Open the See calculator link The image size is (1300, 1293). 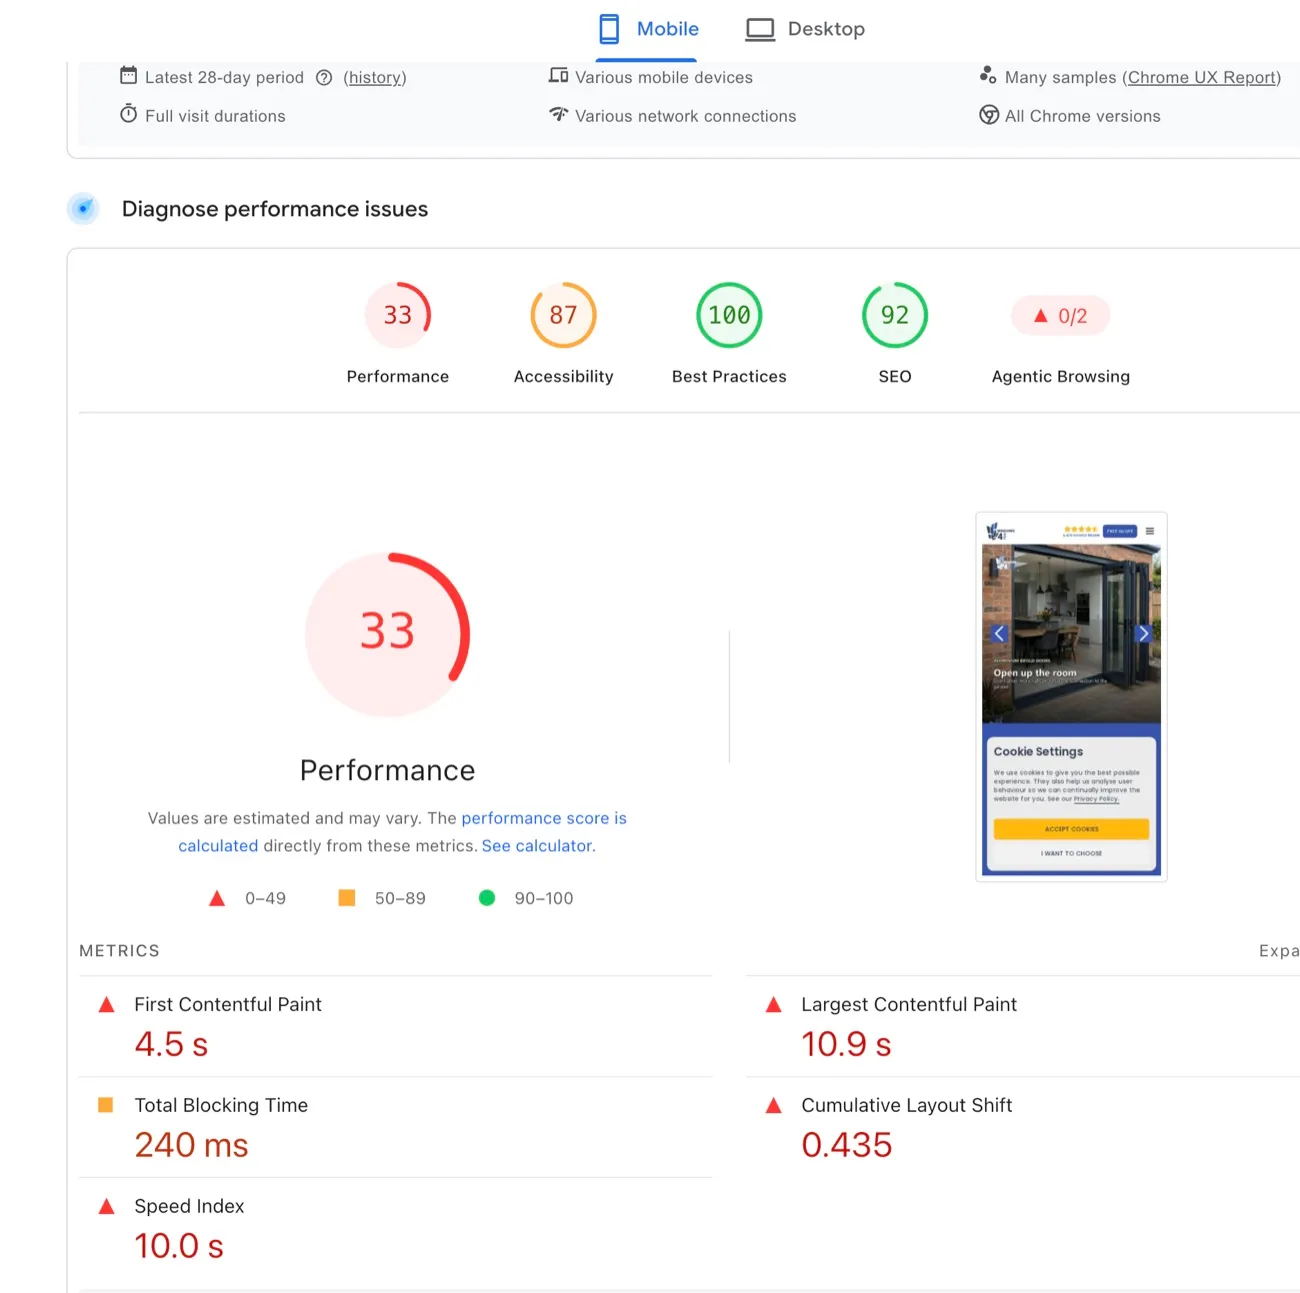tap(536, 846)
